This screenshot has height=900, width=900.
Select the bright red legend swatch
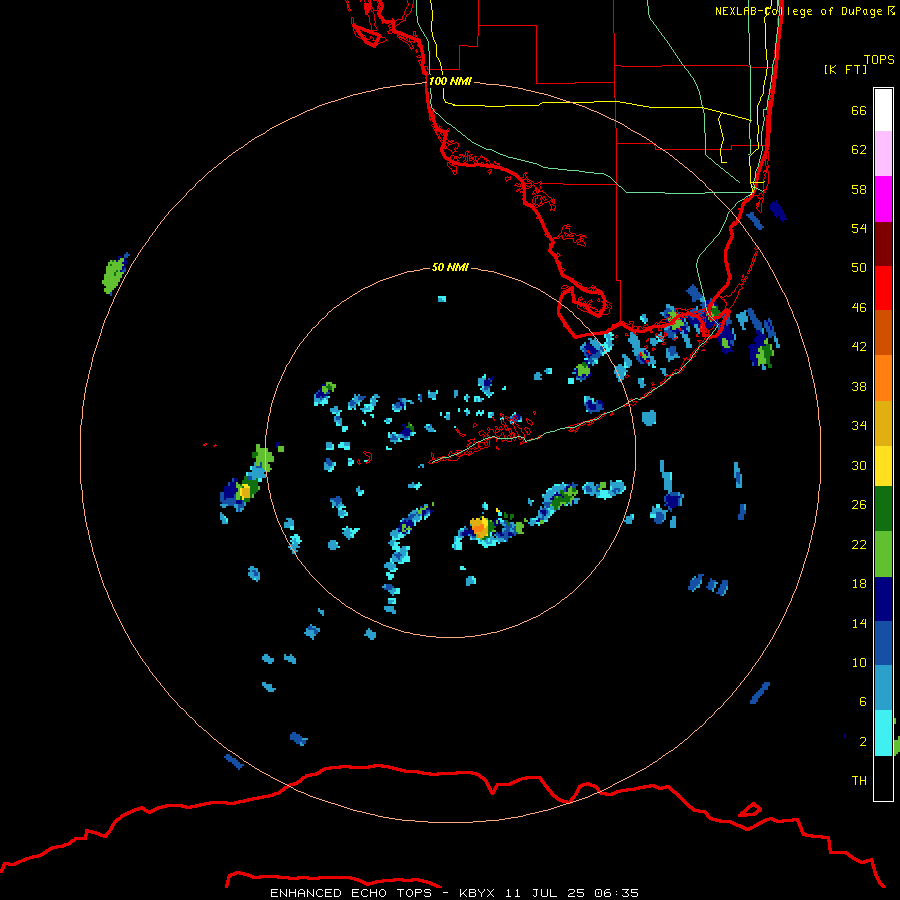(883, 288)
